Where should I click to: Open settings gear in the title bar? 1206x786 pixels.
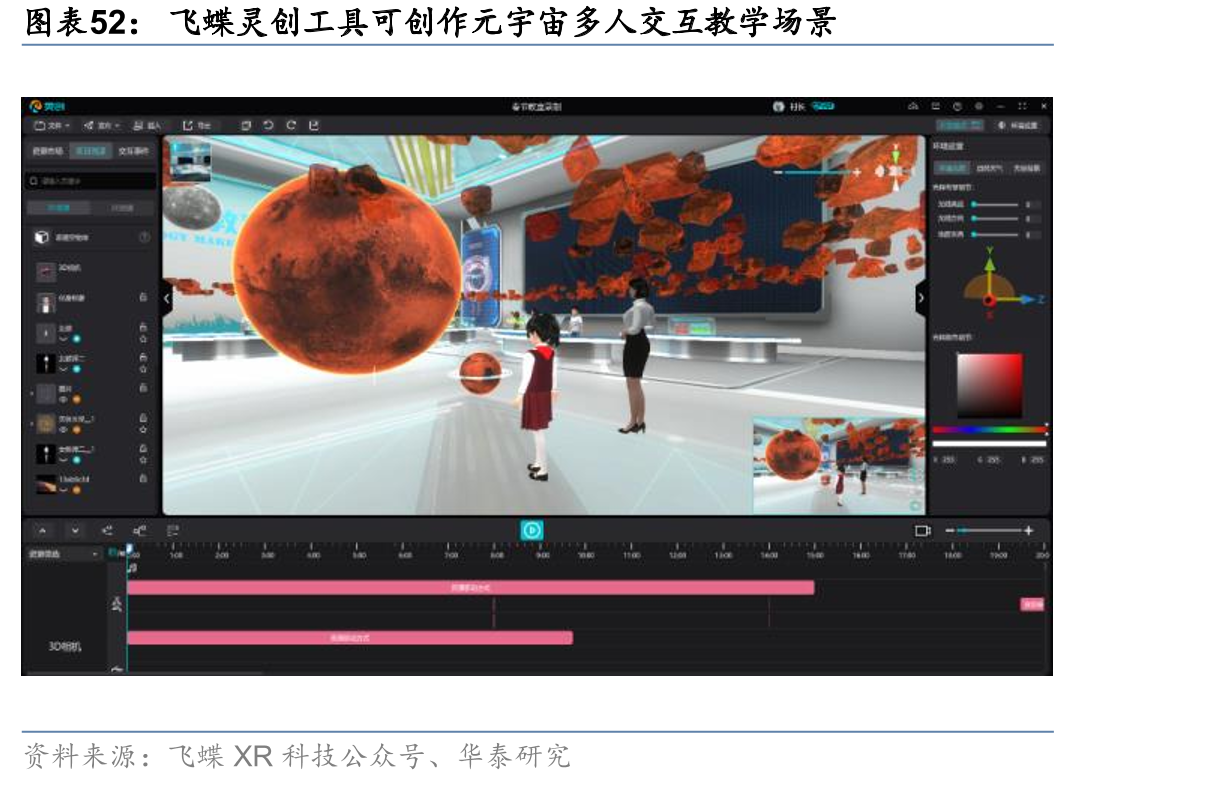979,106
